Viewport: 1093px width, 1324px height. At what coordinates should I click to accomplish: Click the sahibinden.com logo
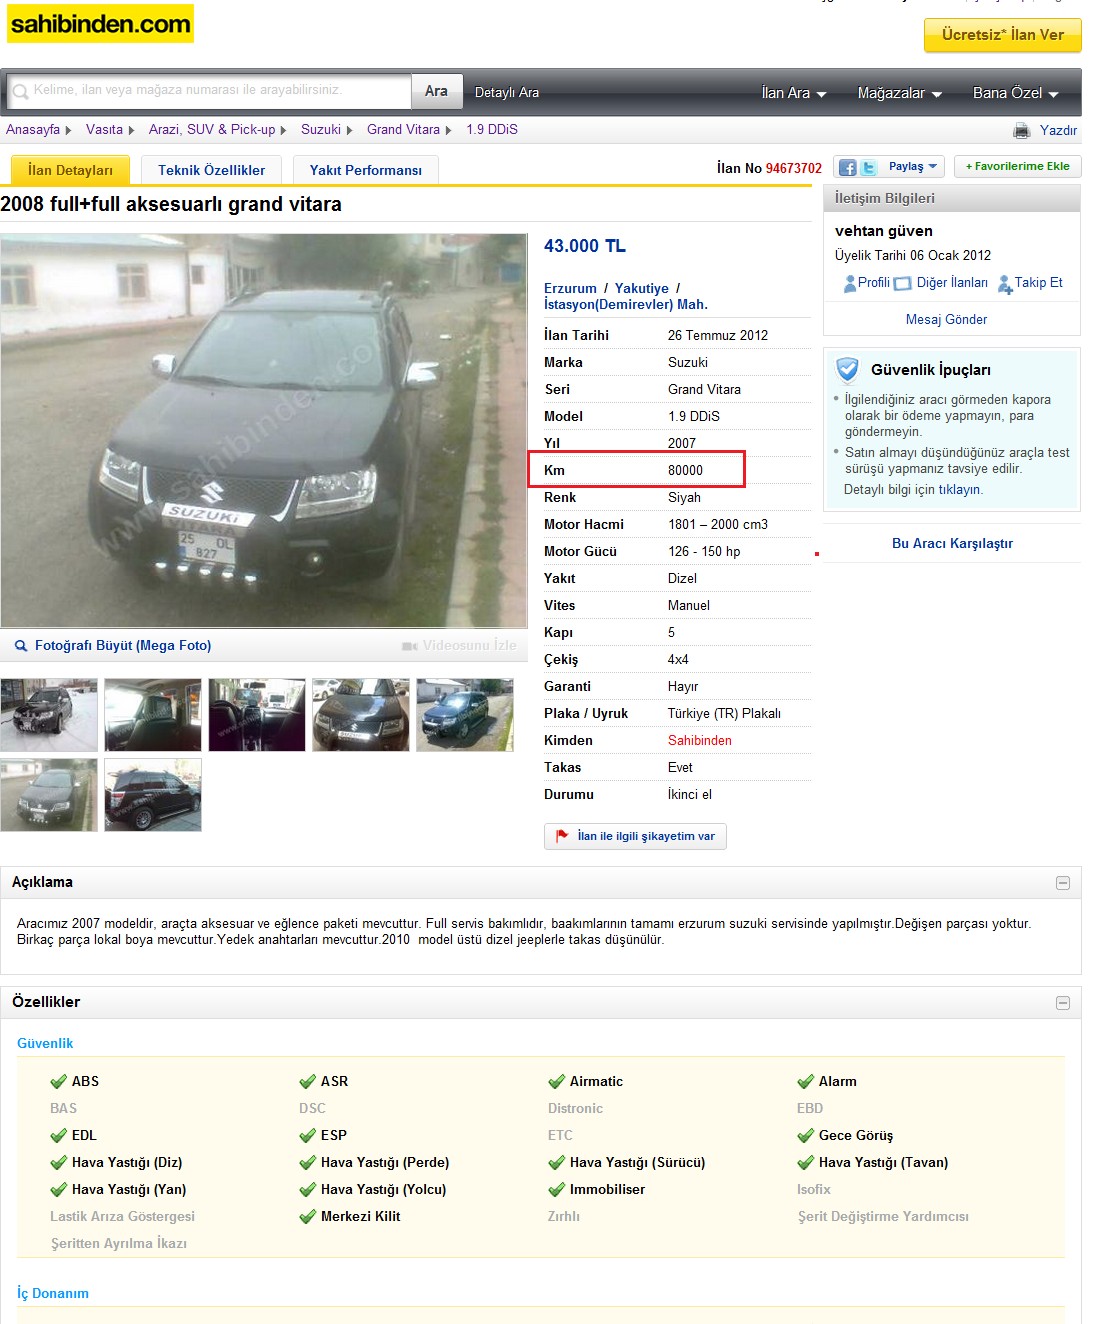pyautogui.click(x=100, y=24)
